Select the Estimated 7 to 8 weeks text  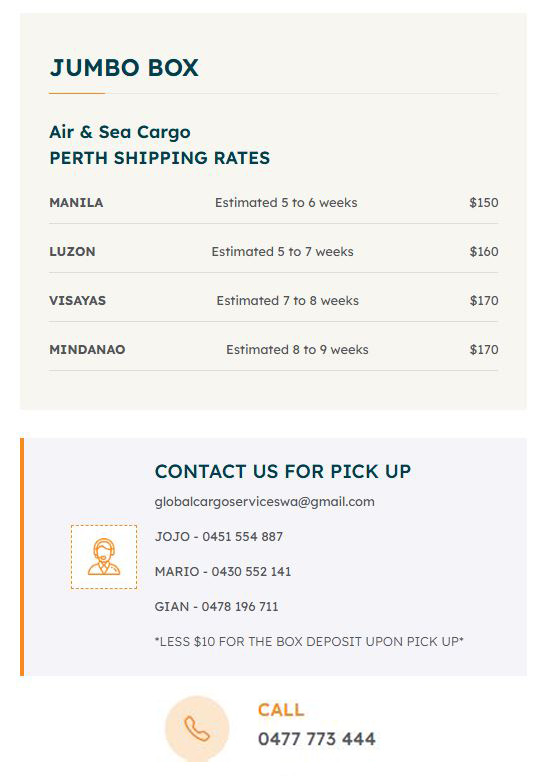point(287,300)
